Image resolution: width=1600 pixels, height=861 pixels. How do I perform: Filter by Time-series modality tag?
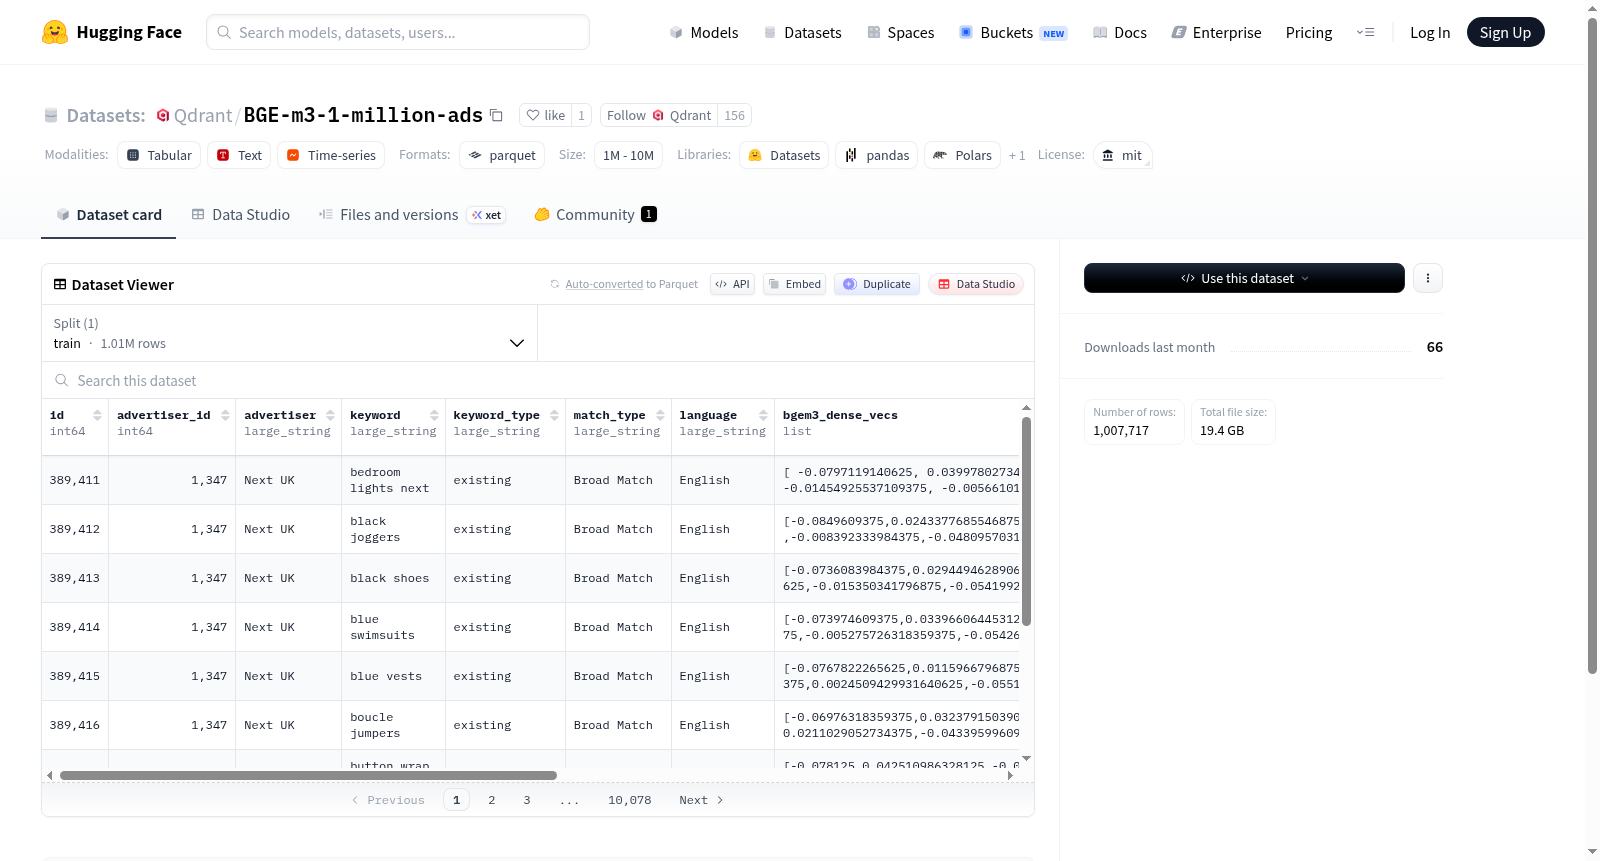tap(331, 155)
